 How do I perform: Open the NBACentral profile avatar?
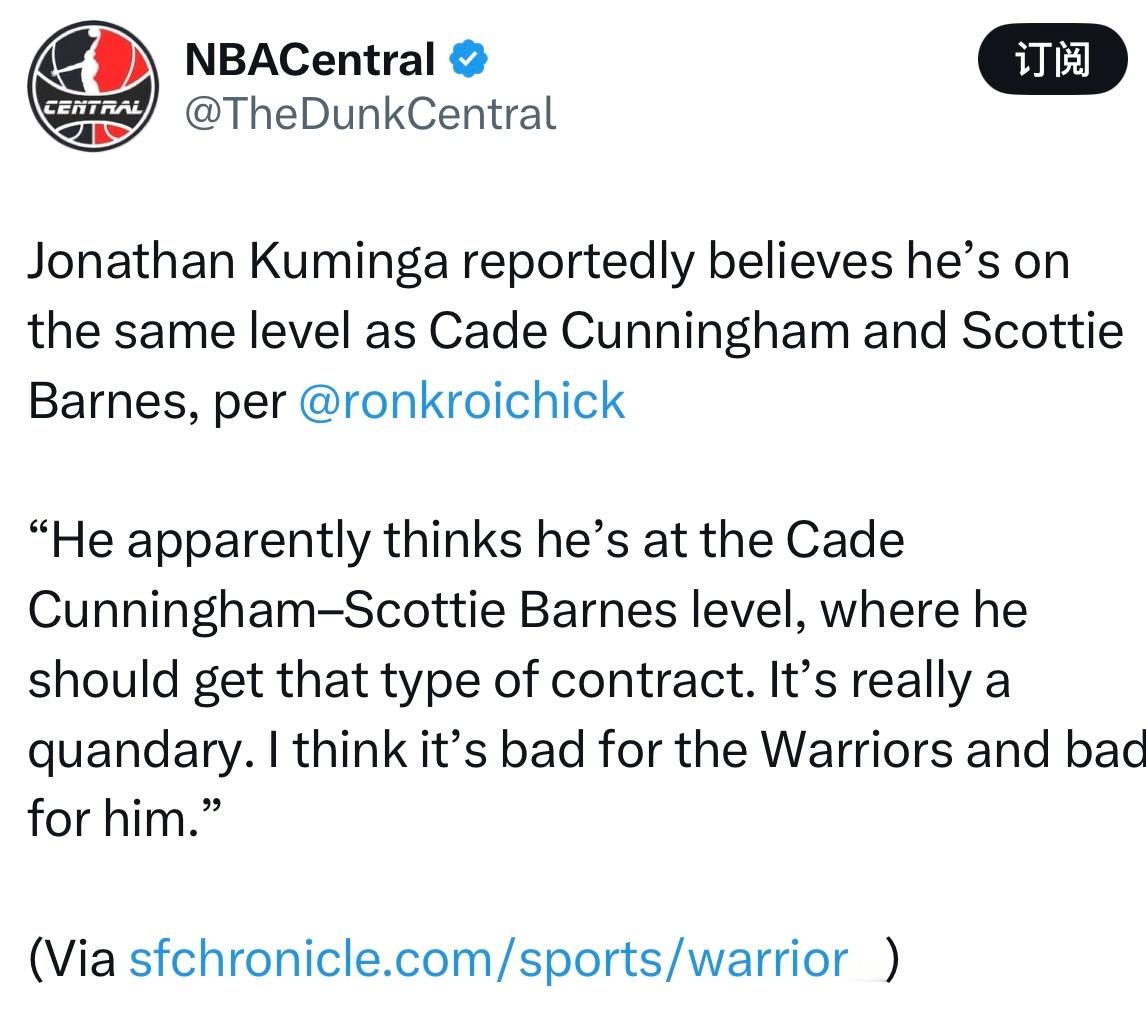pos(93,86)
